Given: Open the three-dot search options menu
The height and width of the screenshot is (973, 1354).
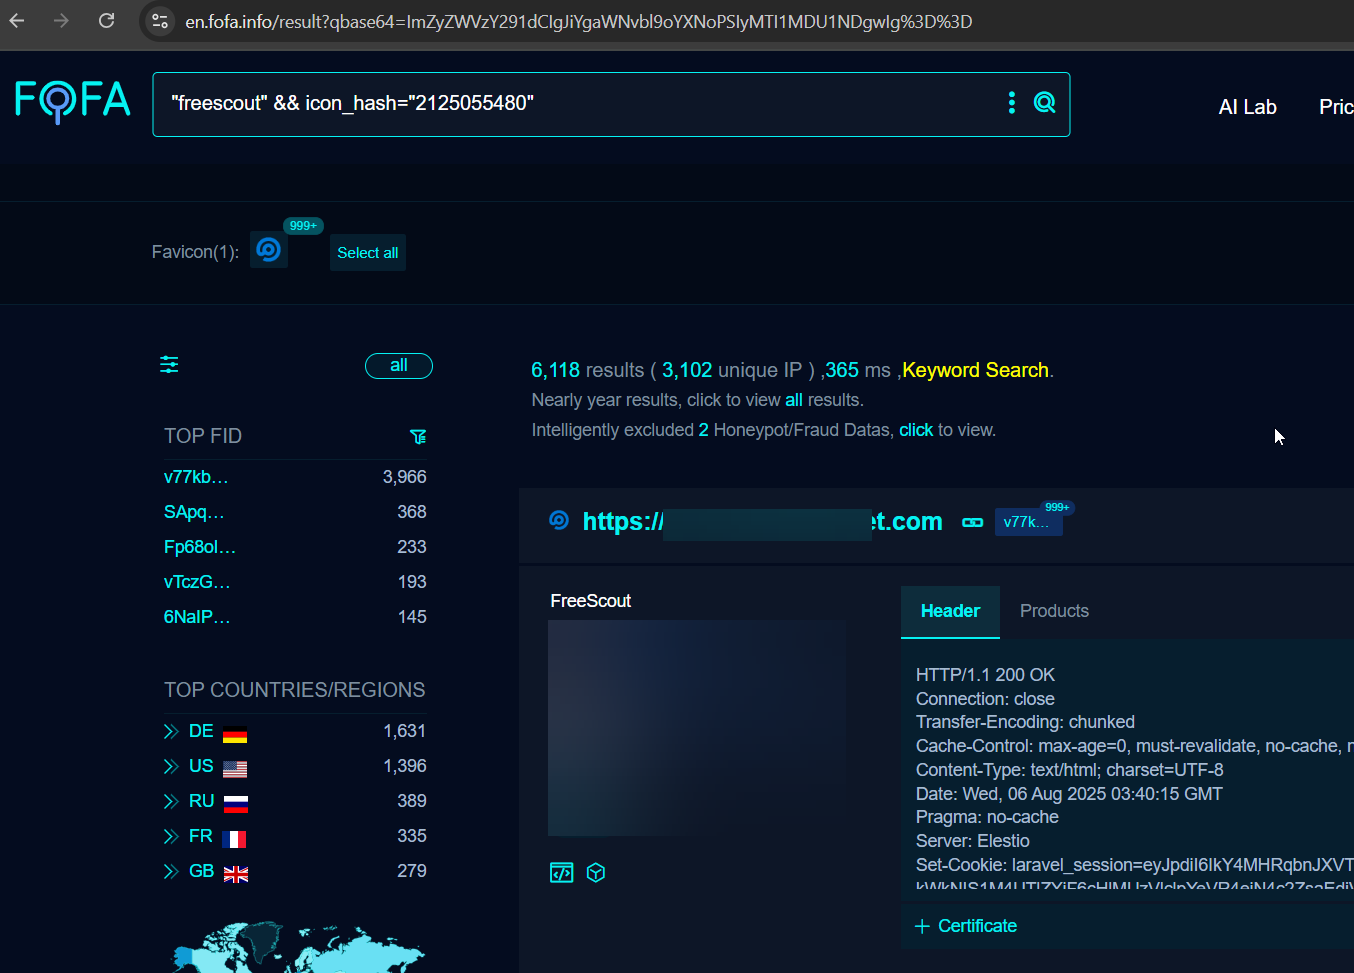Looking at the screenshot, I should click(x=1012, y=103).
